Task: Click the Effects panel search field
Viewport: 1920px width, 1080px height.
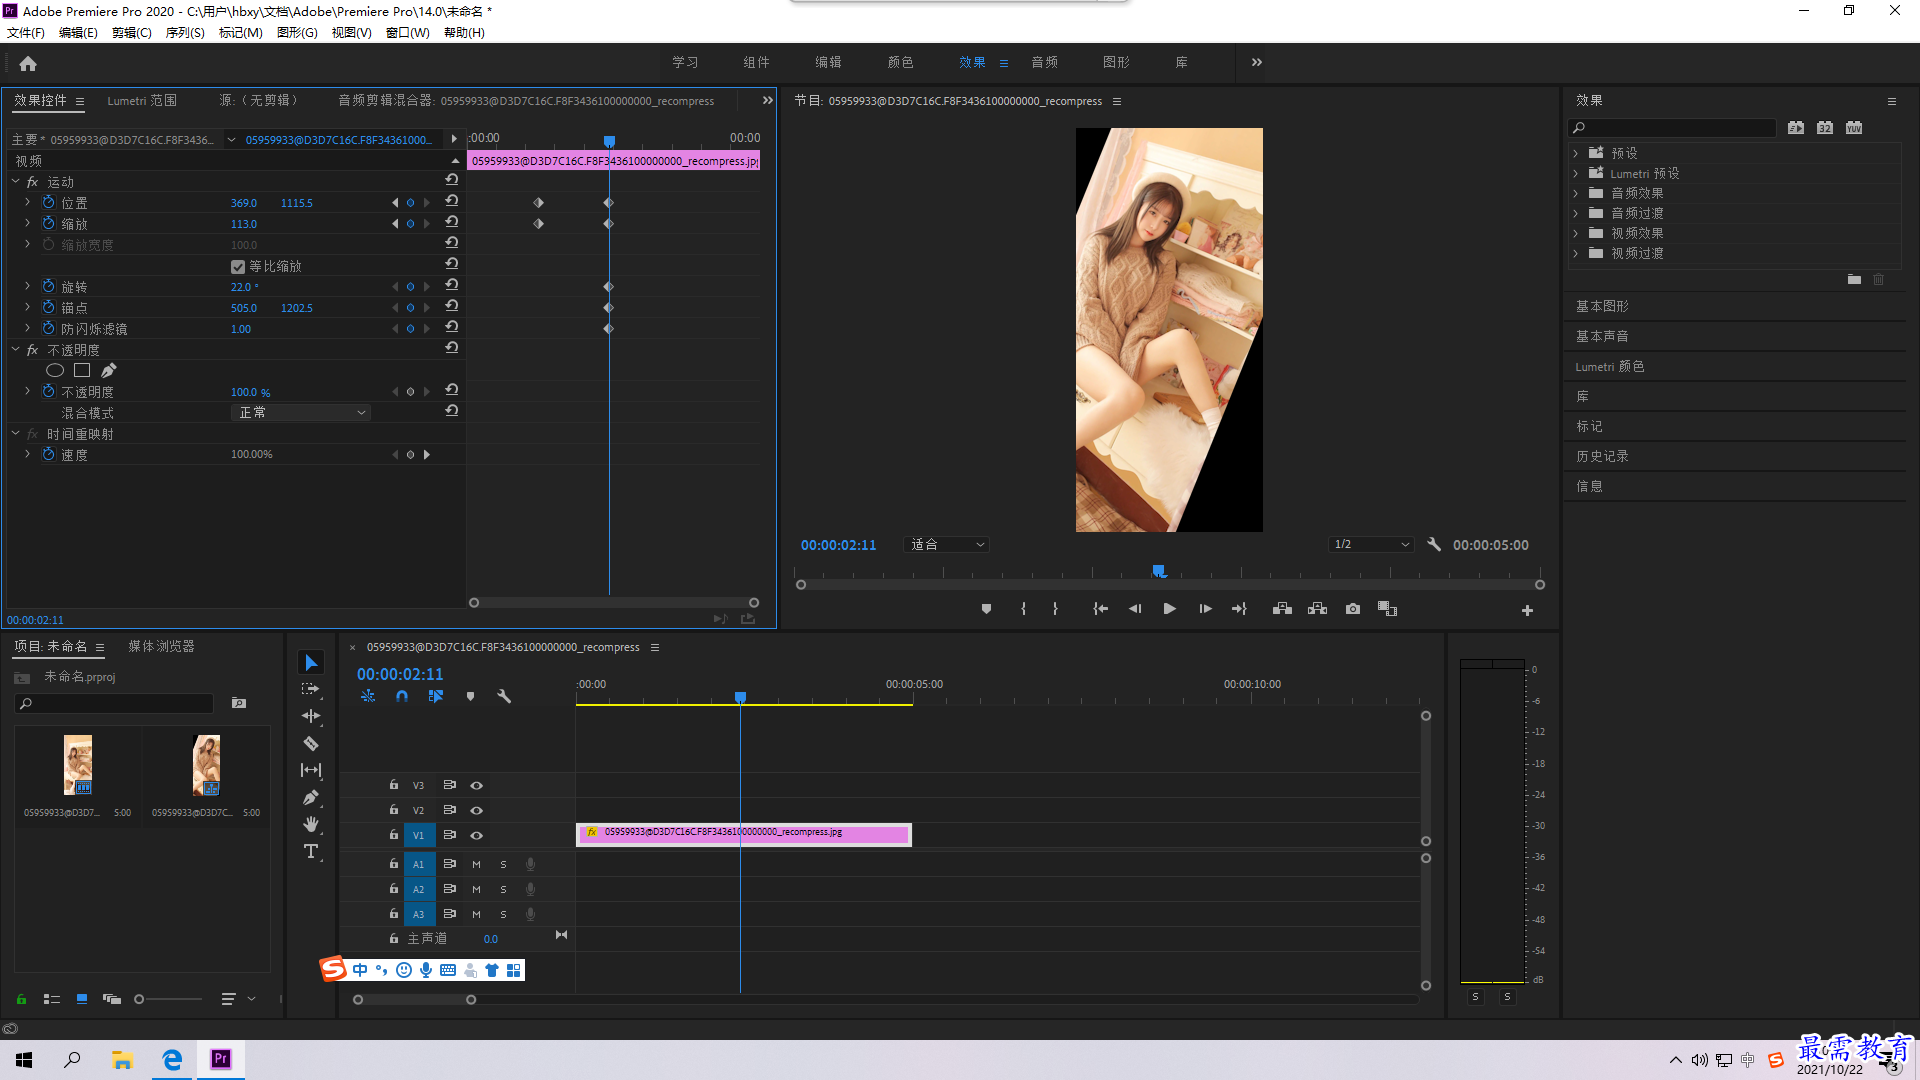Action: 1673,128
